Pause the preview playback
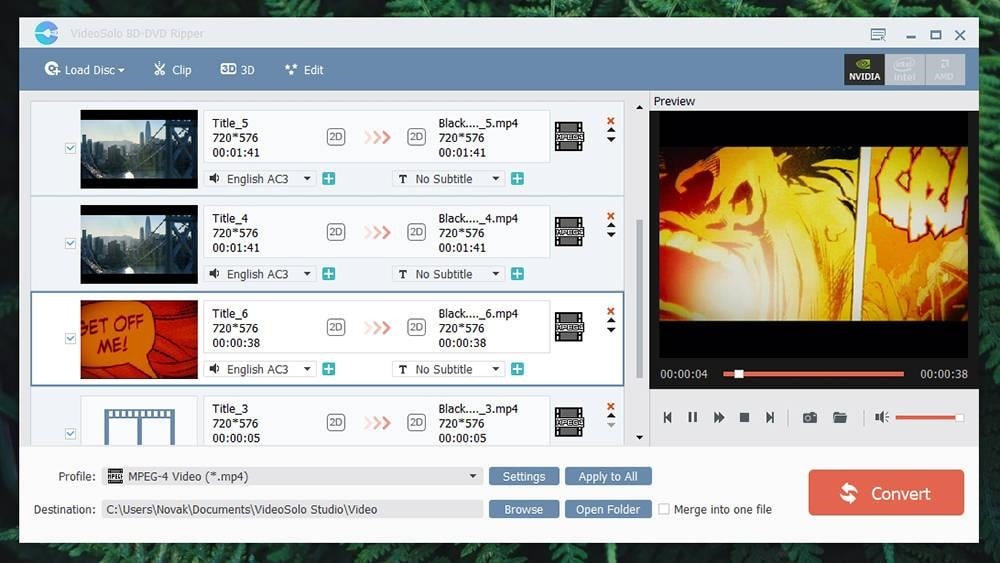The image size is (1000, 563). [692, 417]
